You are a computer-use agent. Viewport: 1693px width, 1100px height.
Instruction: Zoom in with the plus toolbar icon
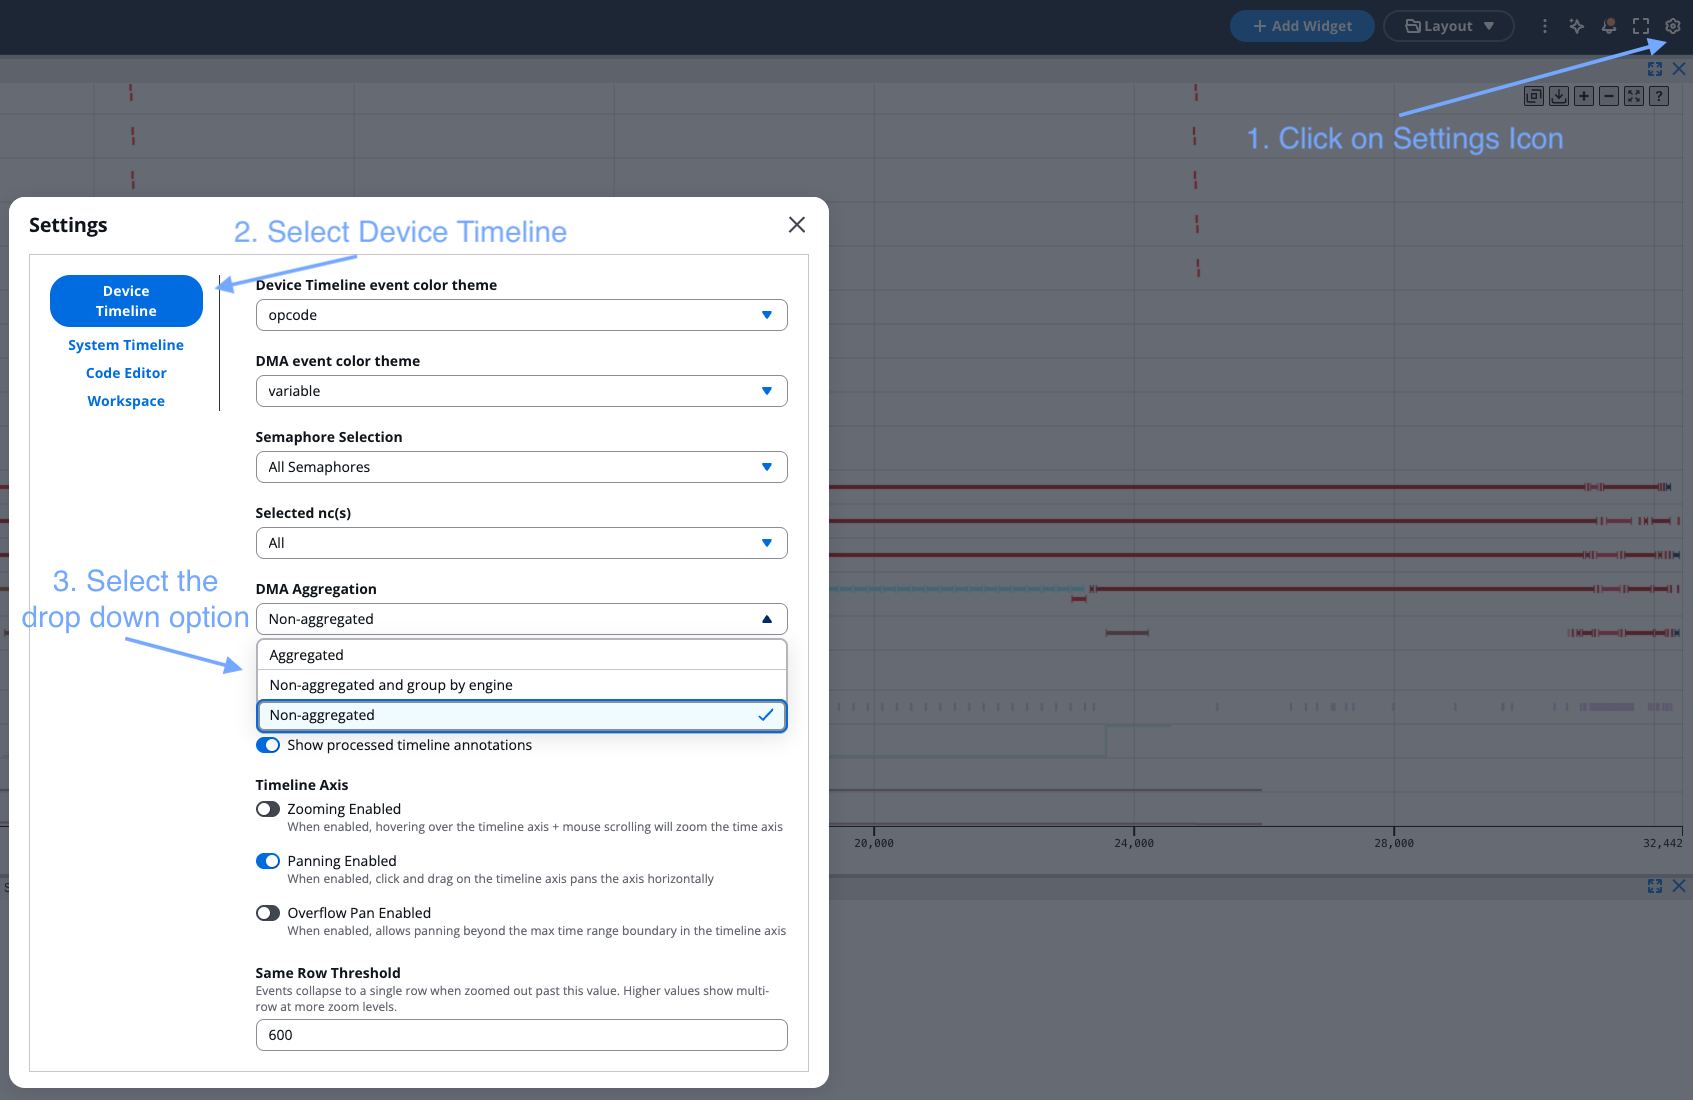click(x=1584, y=96)
